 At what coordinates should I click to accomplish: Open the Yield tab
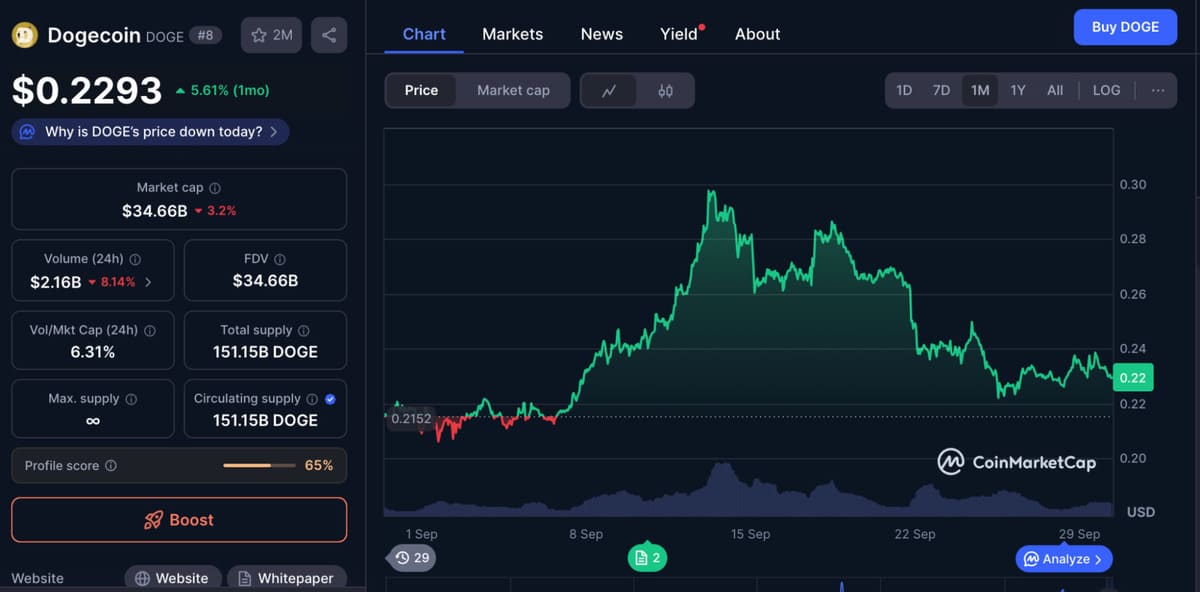[679, 34]
